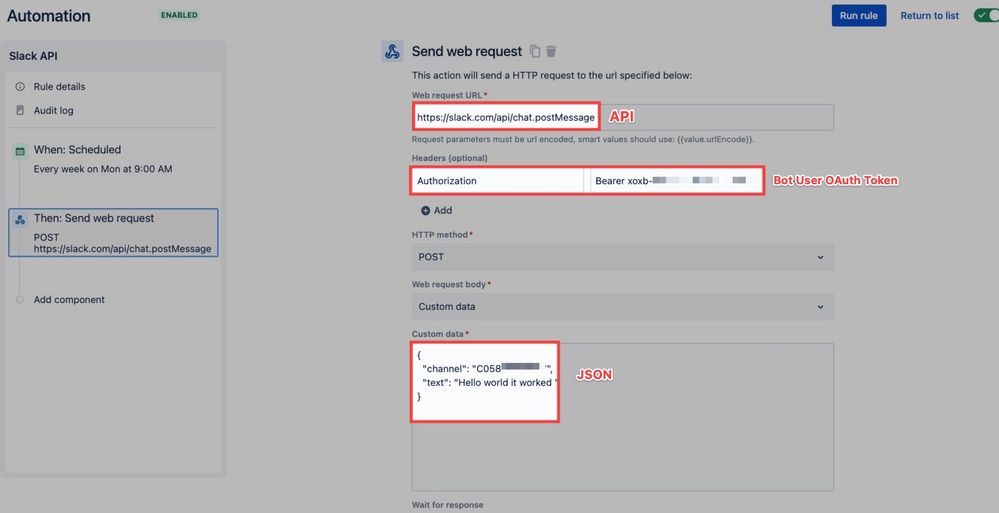Click the Slack API rule name
Image resolution: width=999 pixels, height=513 pixels.
point(33,56)
